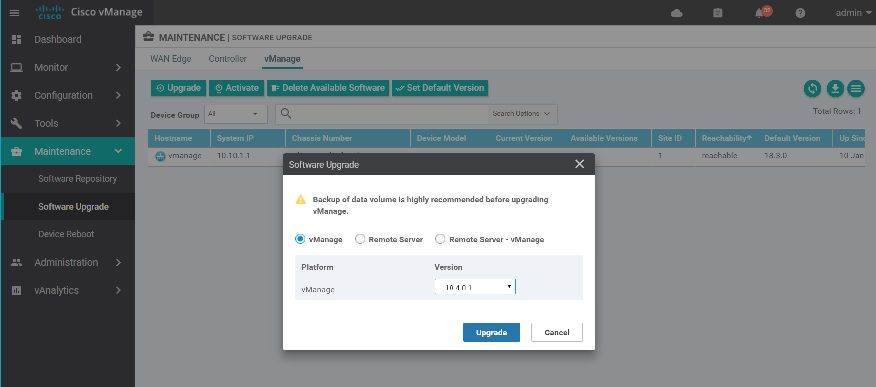
Task: Click the Tools wrench icon
Action: point(16,123)
